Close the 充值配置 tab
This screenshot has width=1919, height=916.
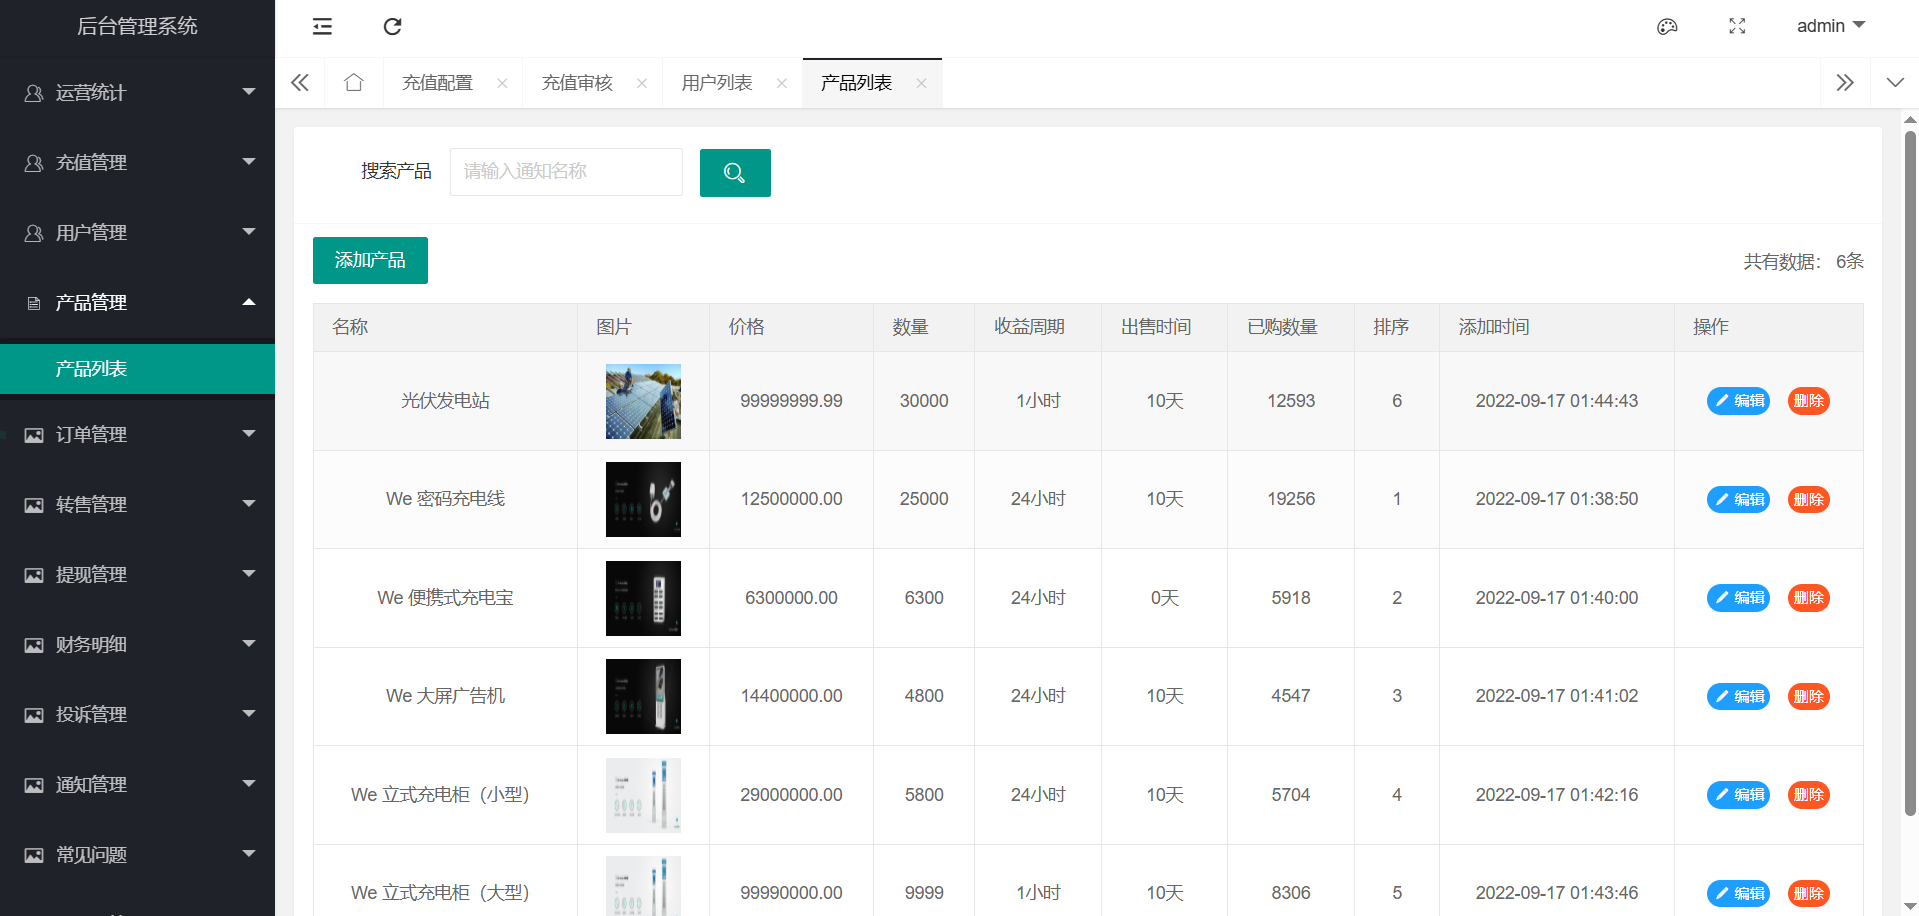[502, 84]
